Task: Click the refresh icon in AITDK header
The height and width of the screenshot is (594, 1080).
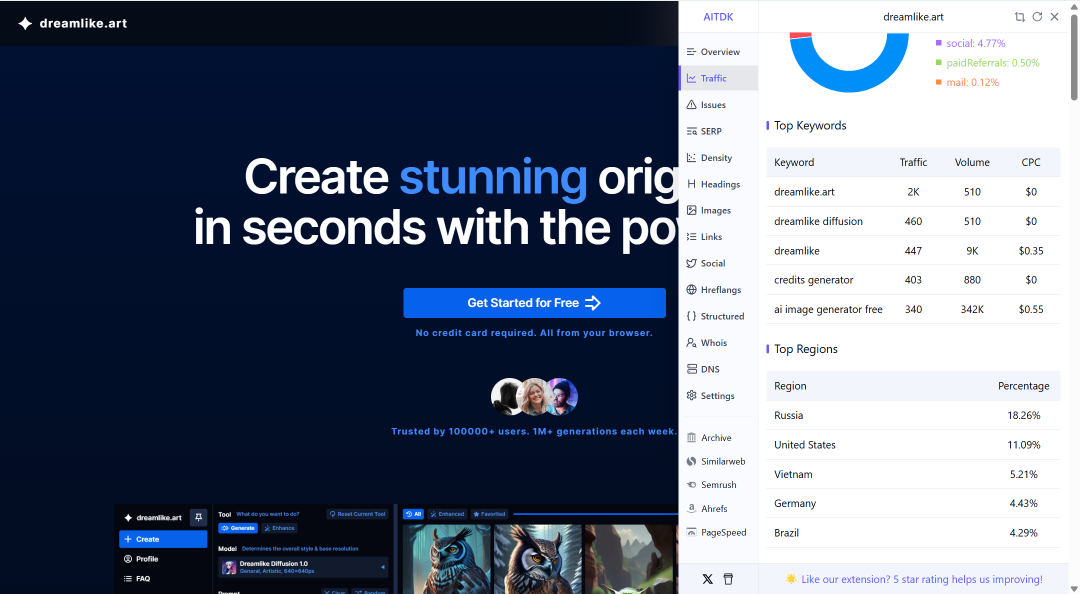Action: click(1037, 17)
